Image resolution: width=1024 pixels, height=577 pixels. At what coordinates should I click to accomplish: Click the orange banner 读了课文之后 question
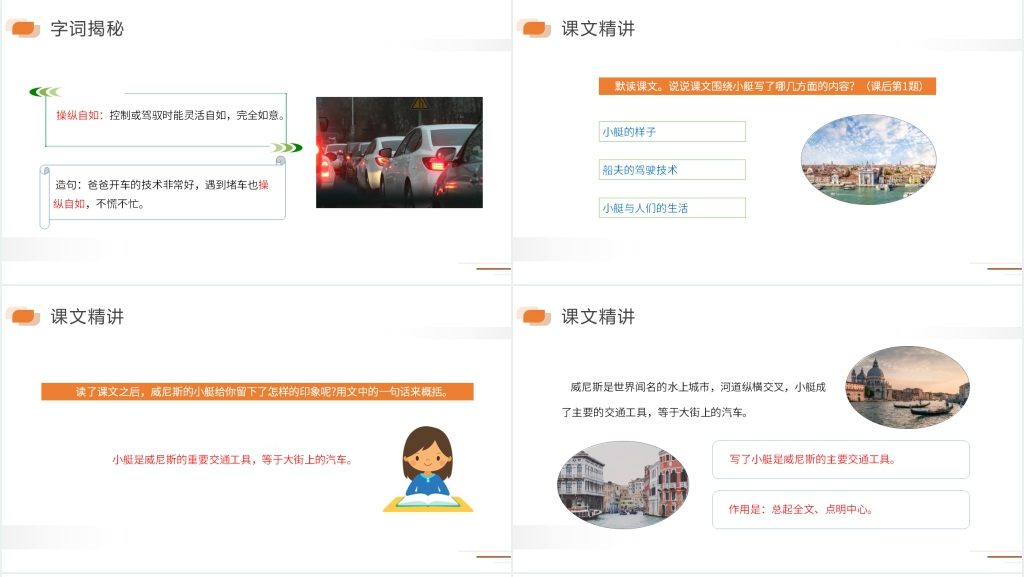(x=257, y=392)
